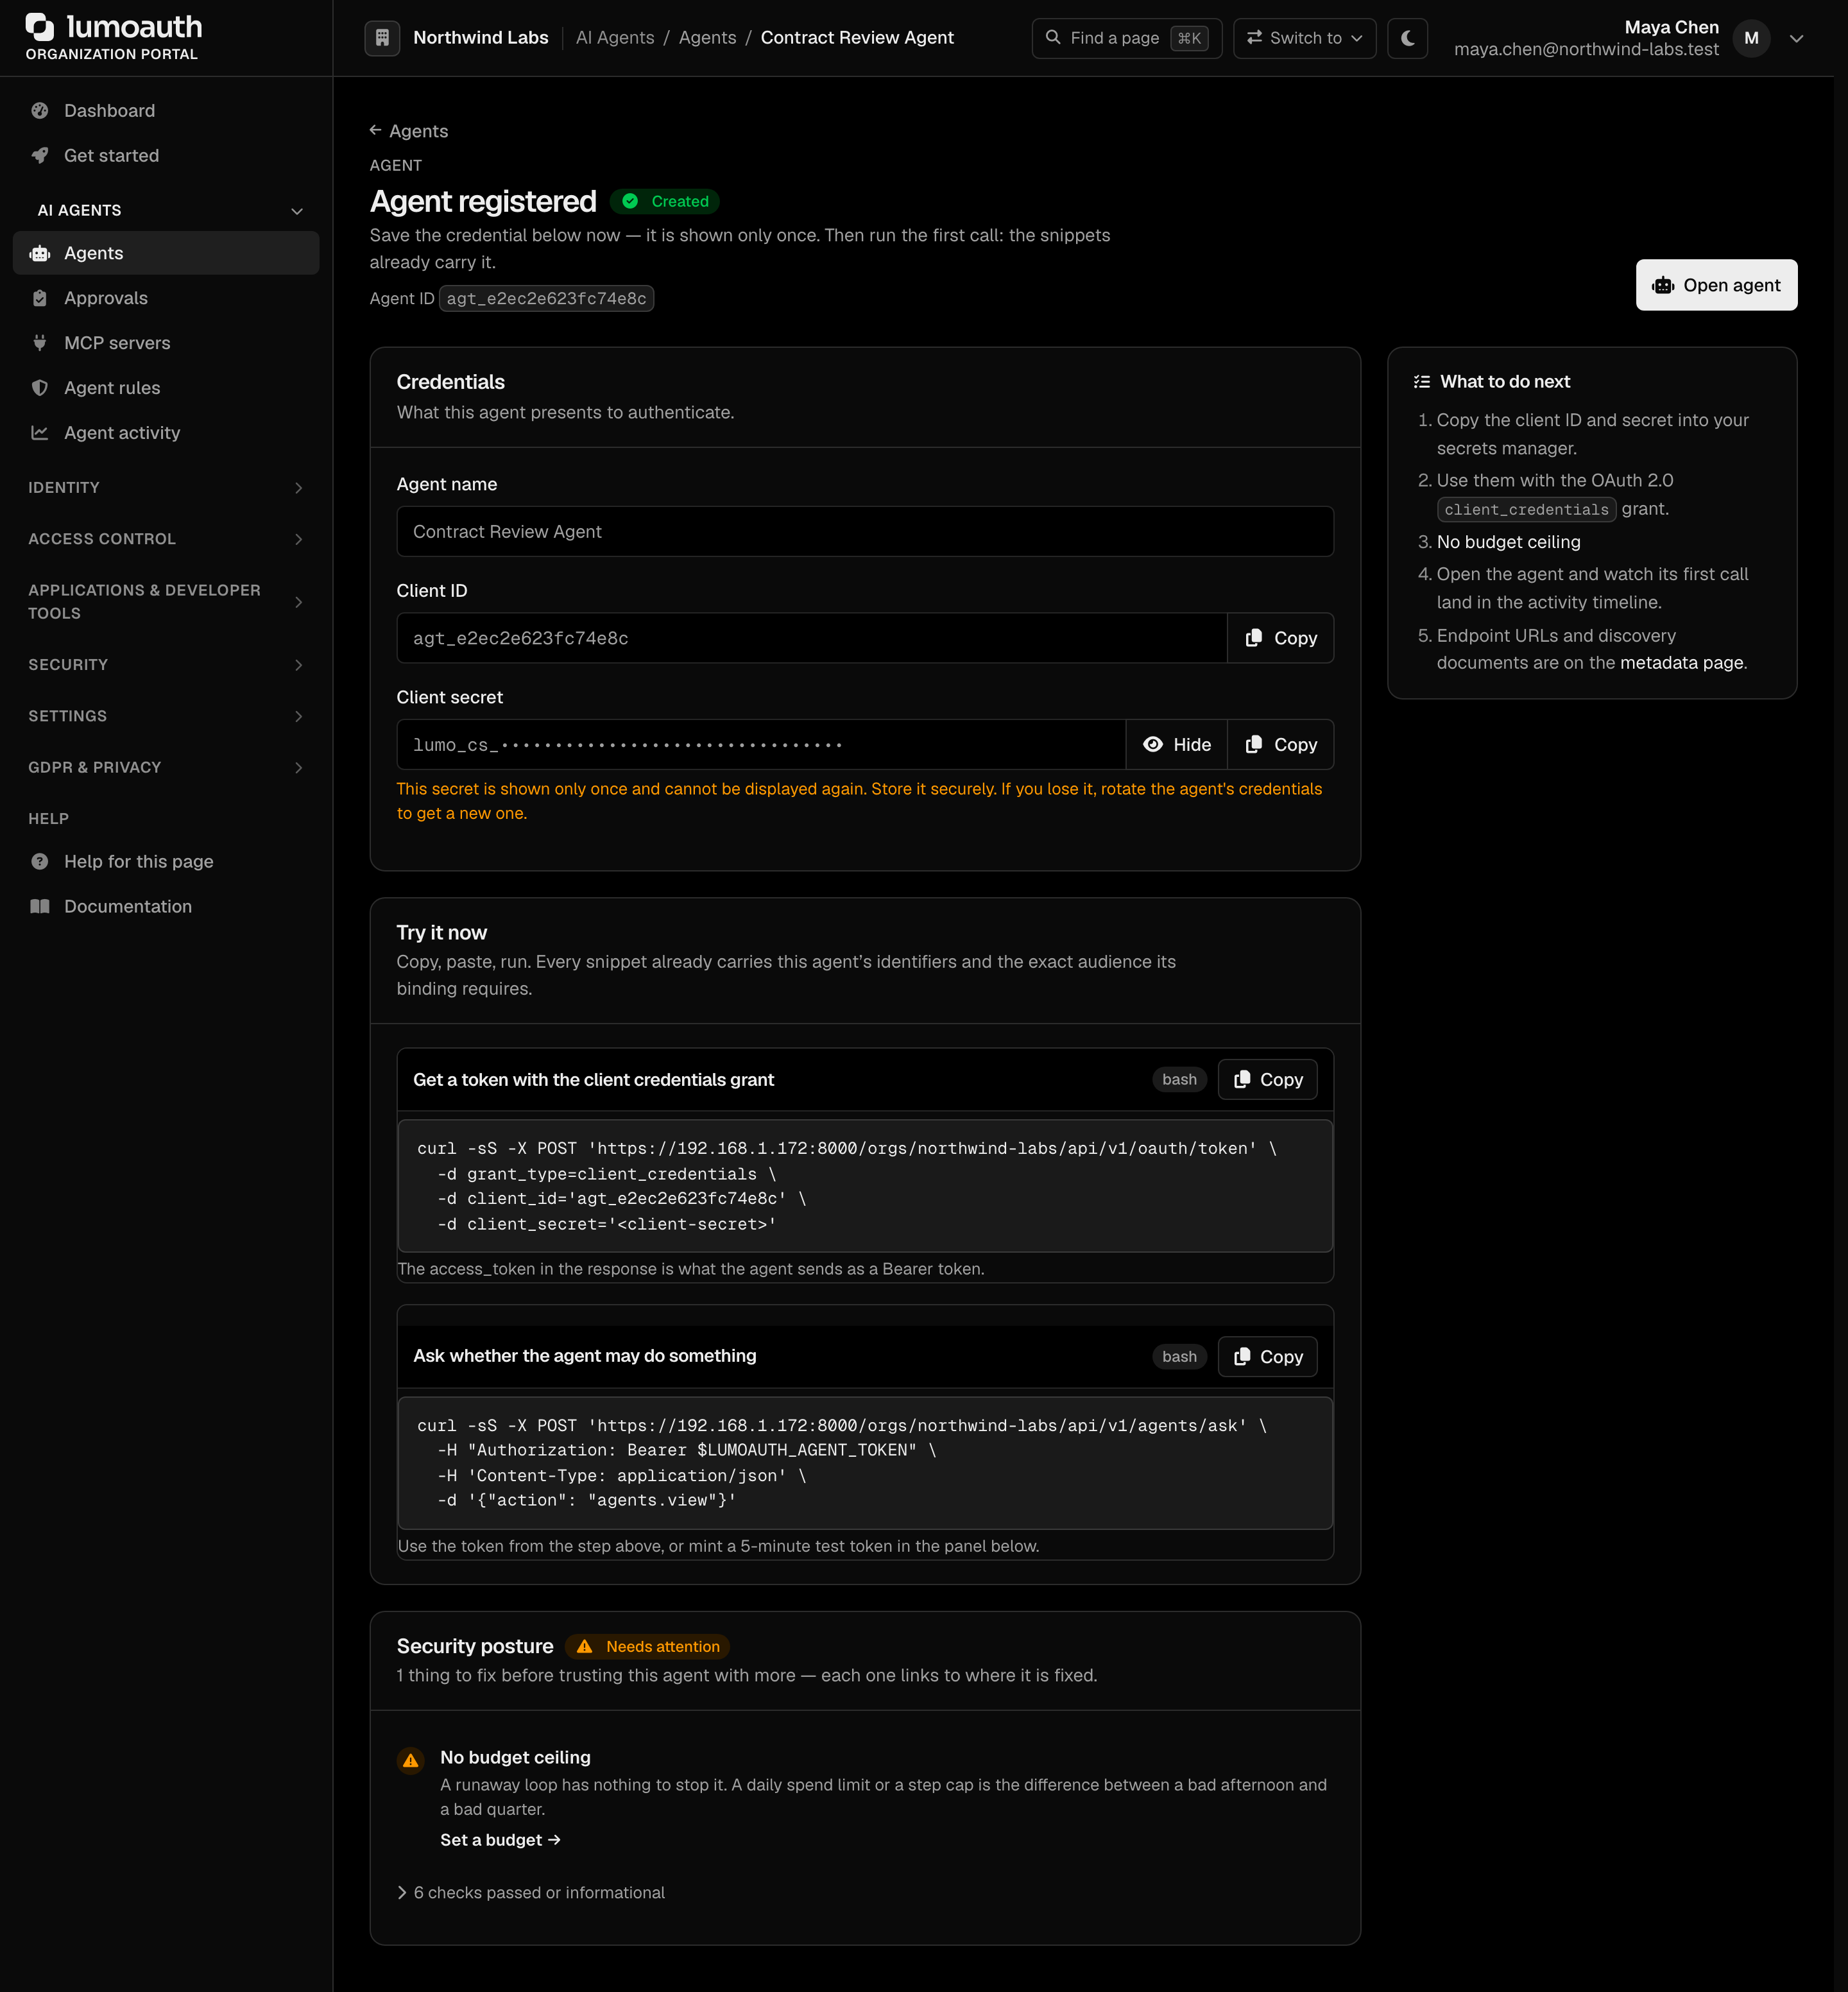Click the Agents robot icon in sidebar
Screen dimensions: 1848x1992
coord(40,254)
